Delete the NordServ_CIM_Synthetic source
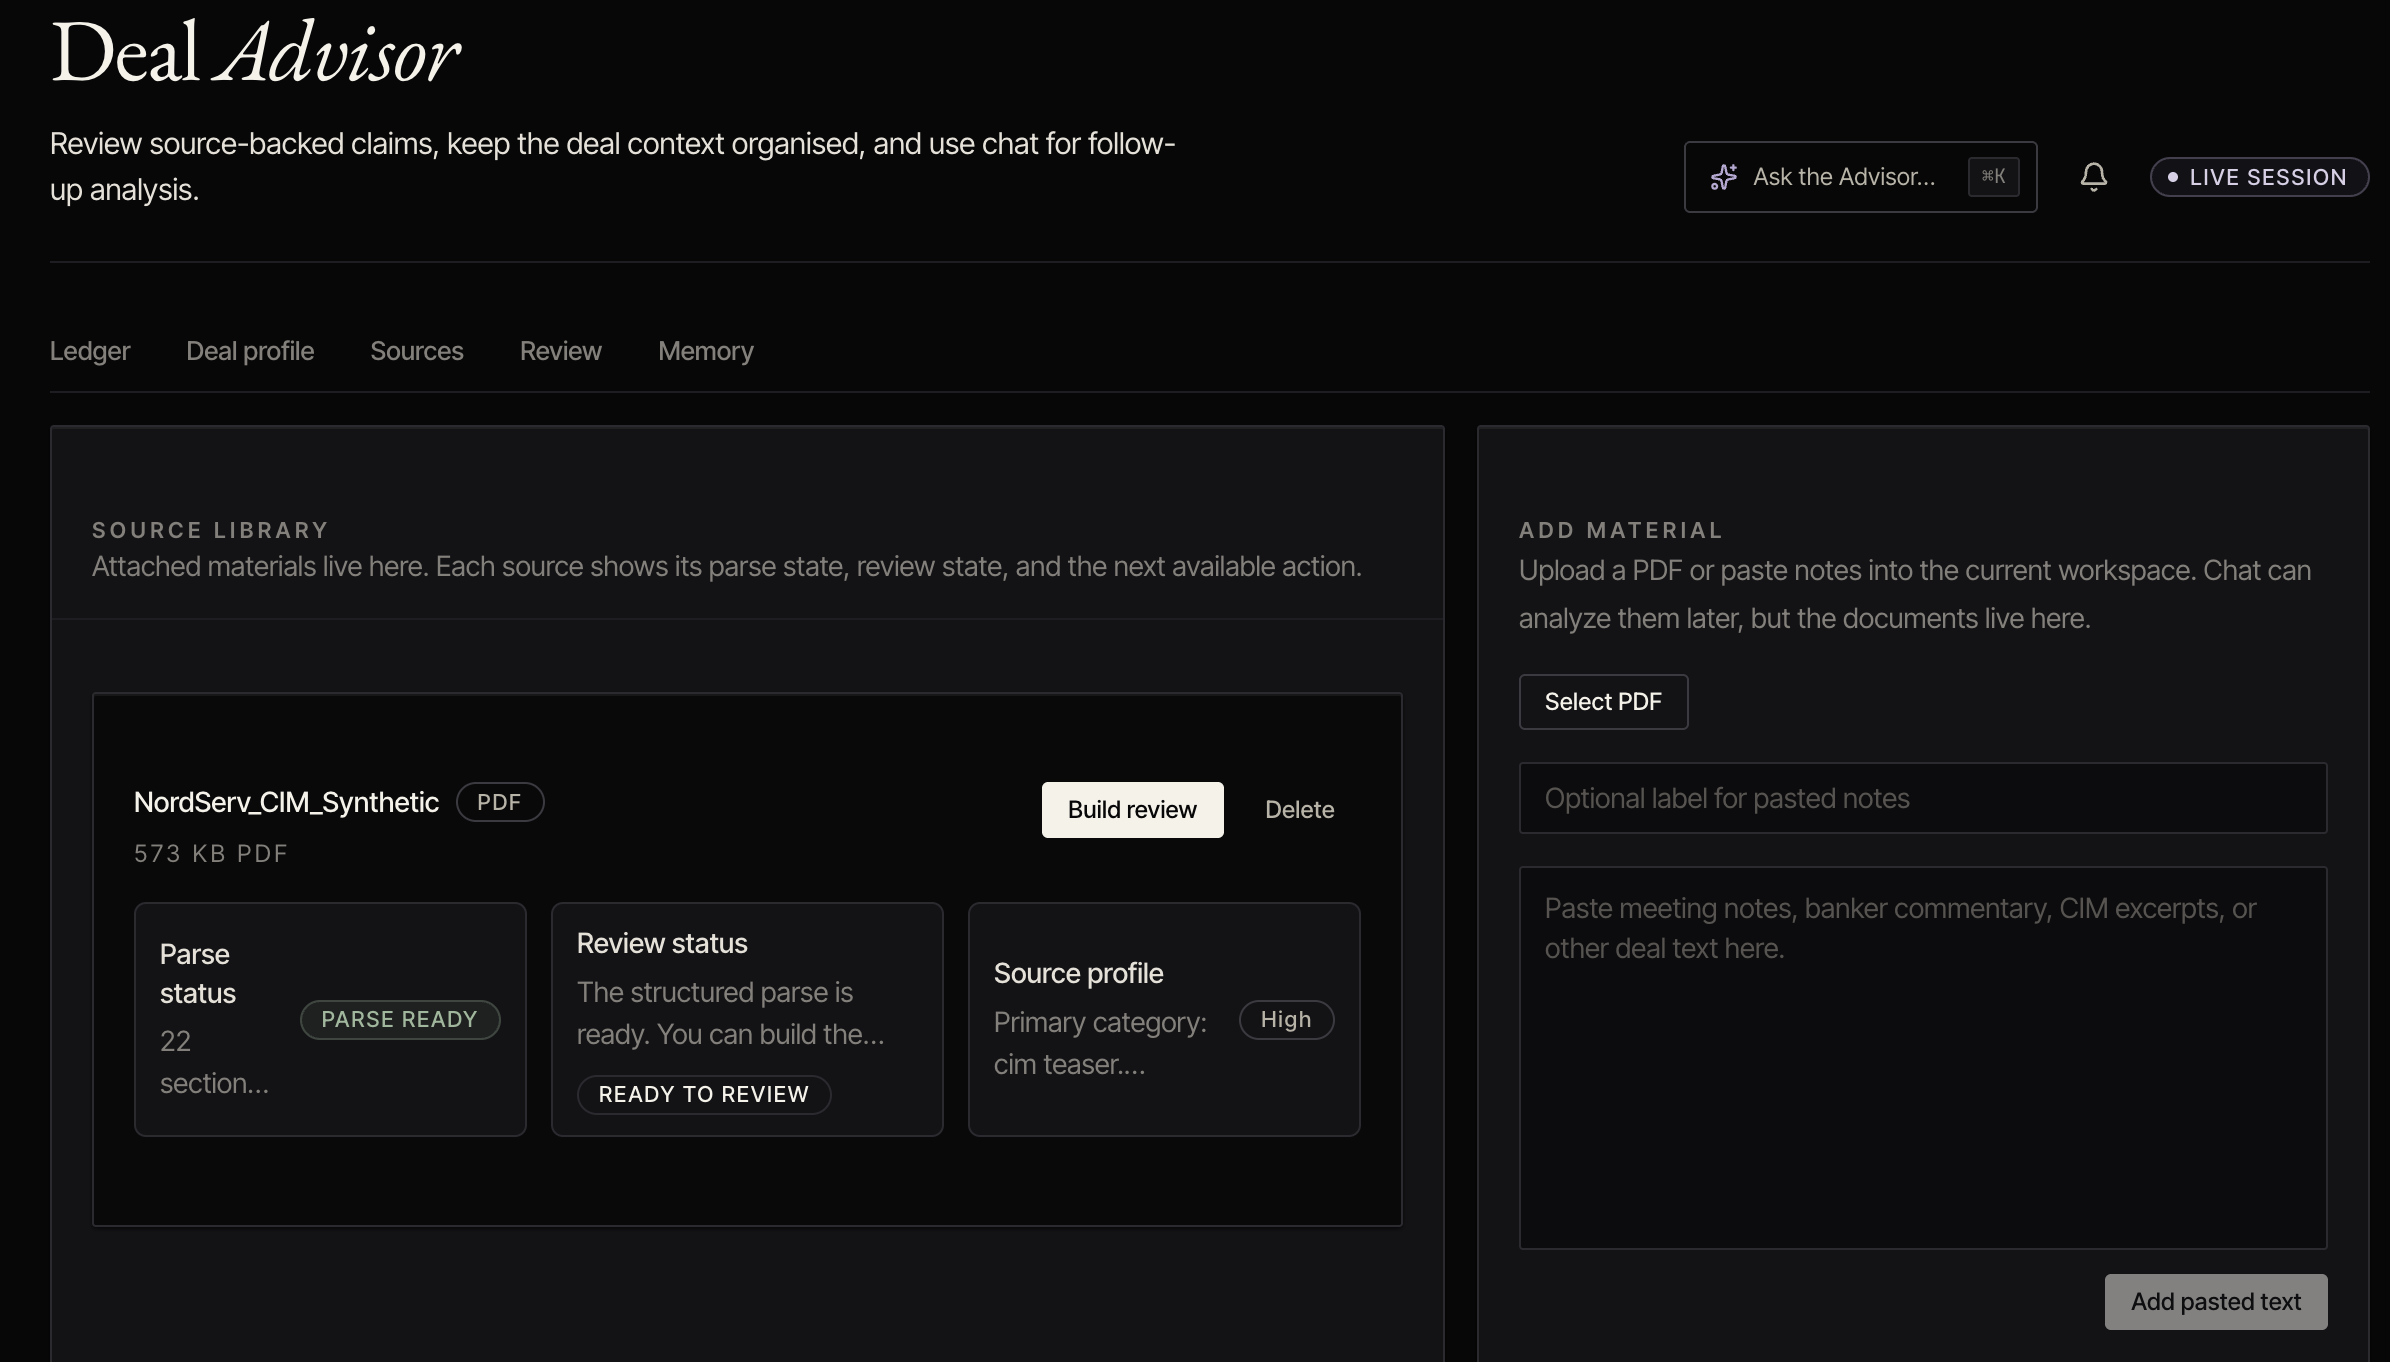This screenshot has height=1362, width=2390. pos(1299,809)
